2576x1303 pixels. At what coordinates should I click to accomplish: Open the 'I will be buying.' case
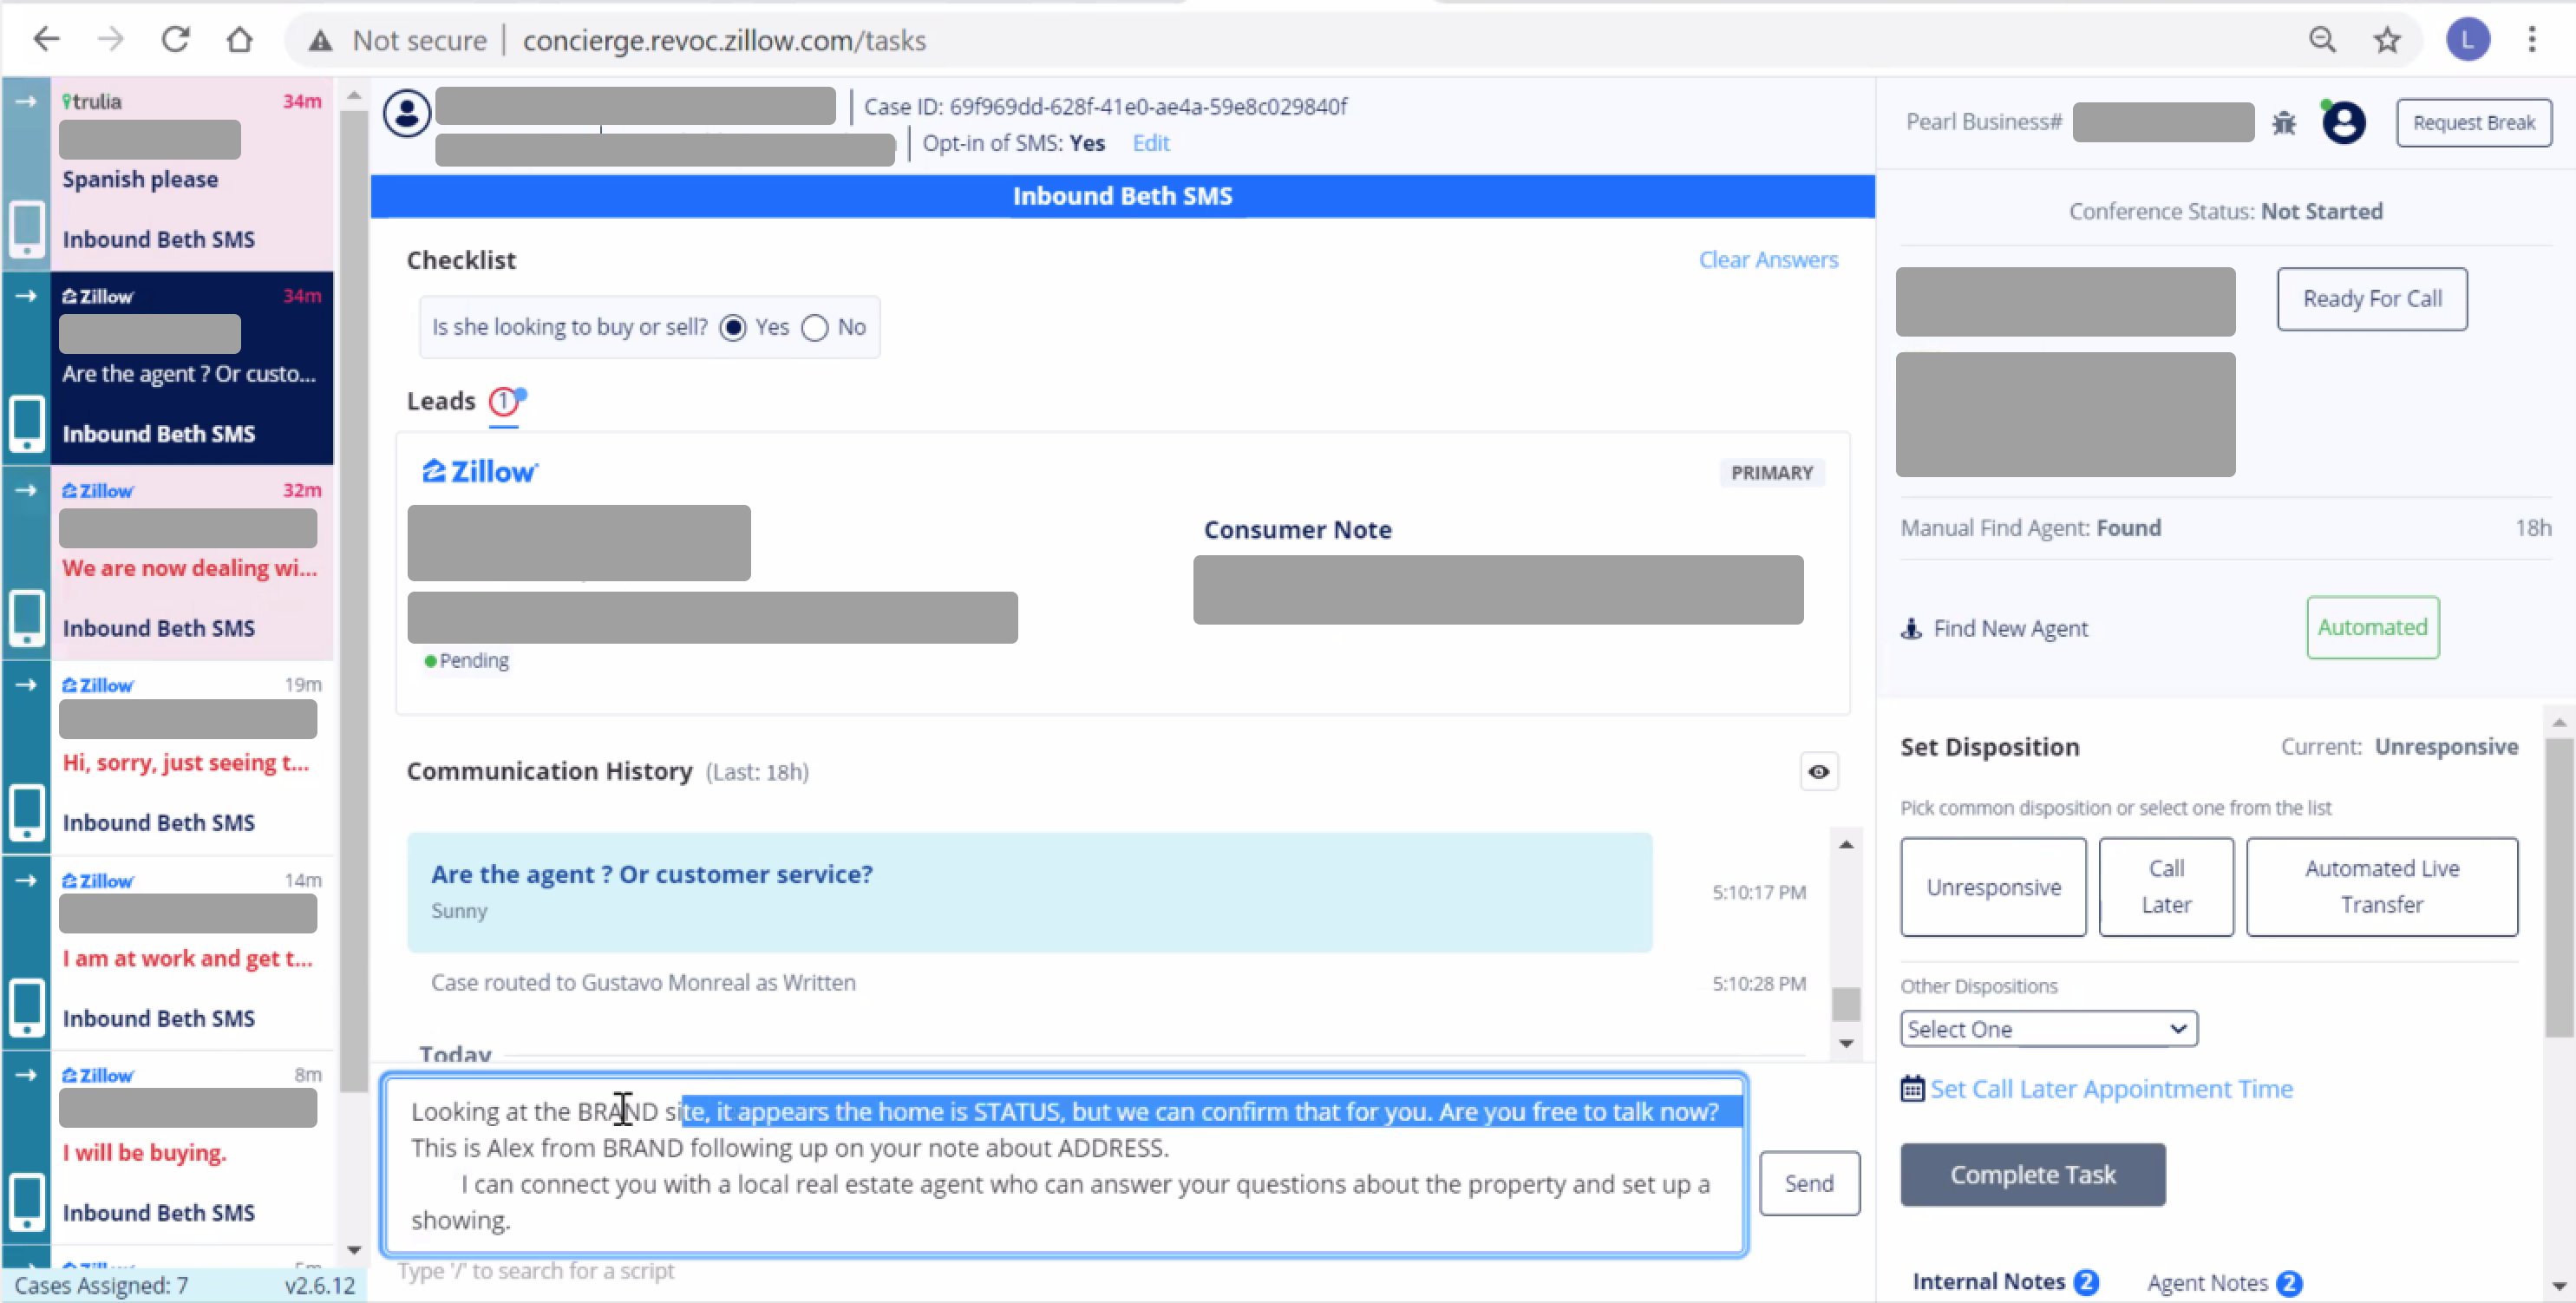[x=192, y=1147]
